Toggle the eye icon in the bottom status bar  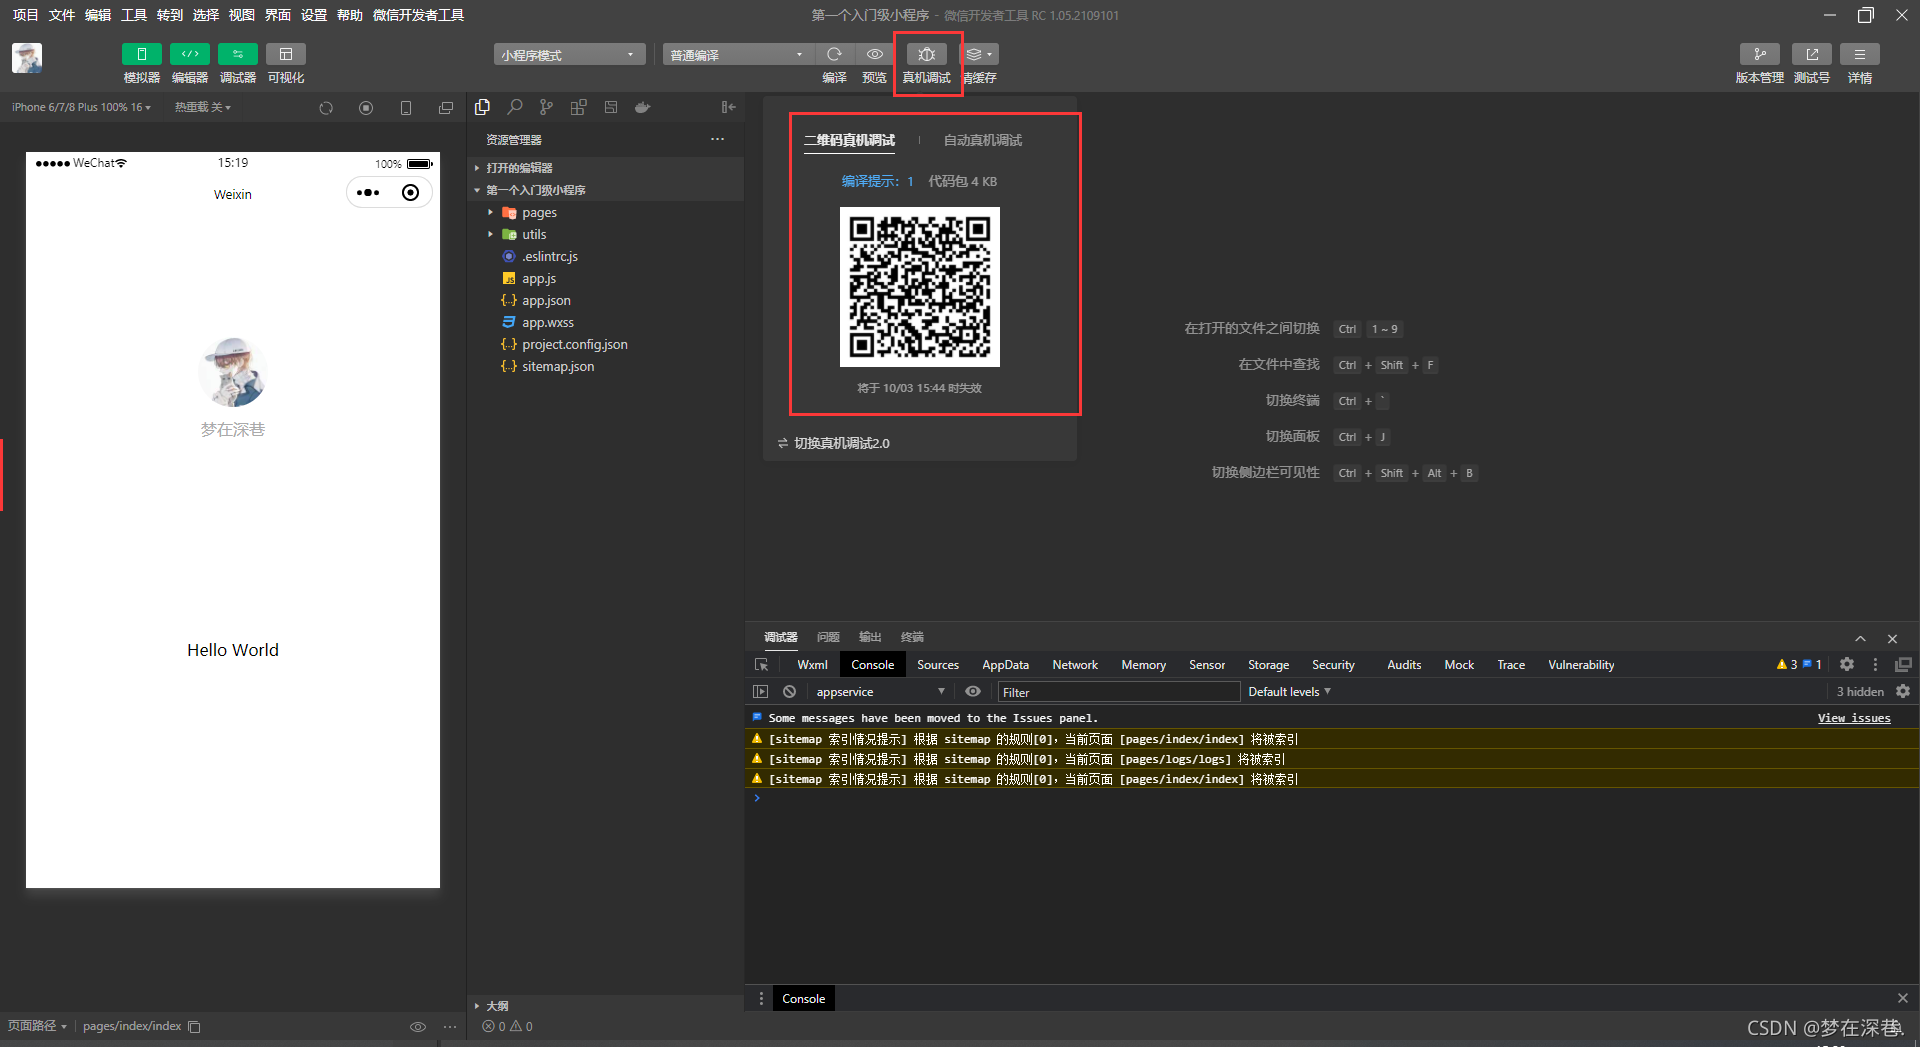(x=418, y=1027)
